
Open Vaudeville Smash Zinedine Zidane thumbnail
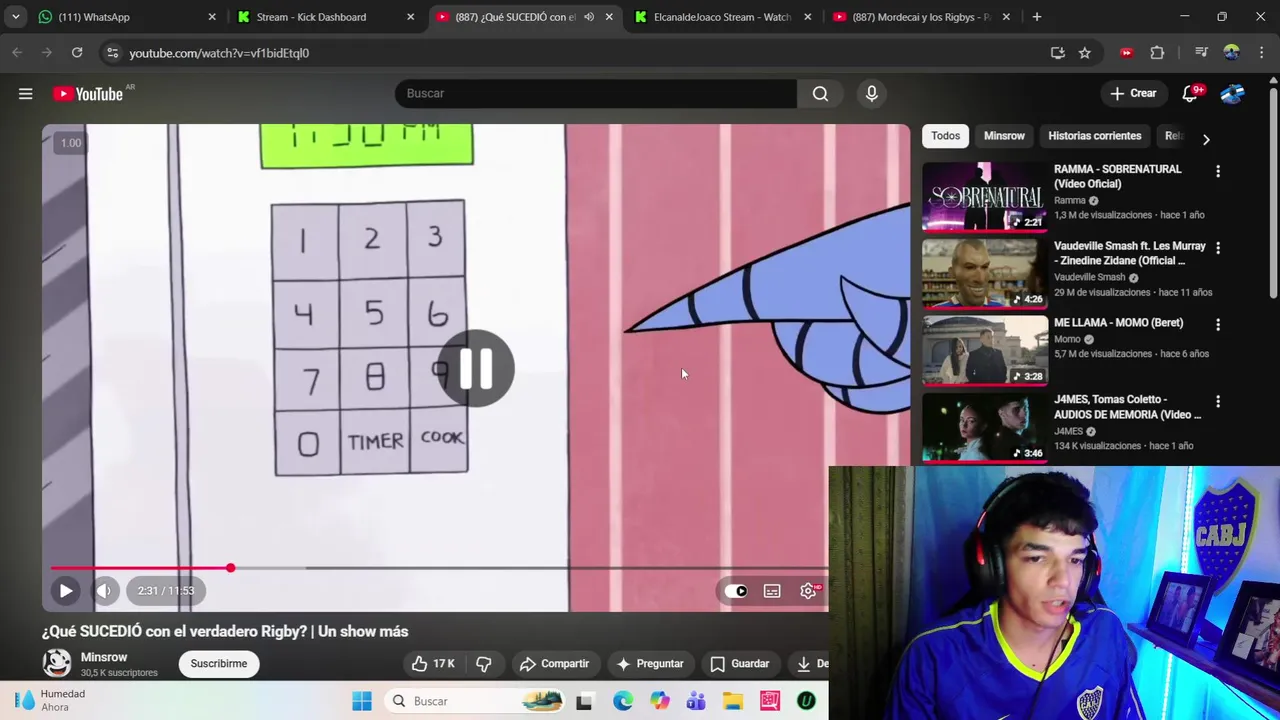(985, 273)
